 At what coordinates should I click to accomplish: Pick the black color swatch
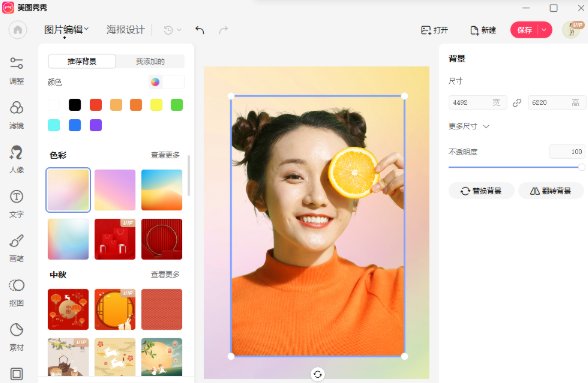(x=75, y=105)
